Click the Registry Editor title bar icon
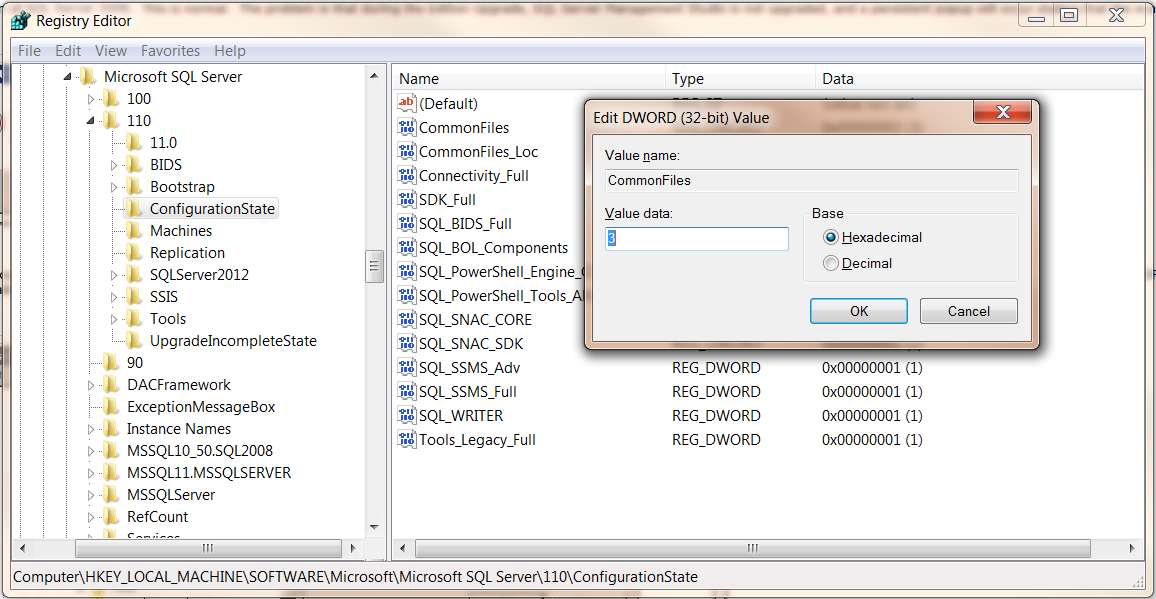The image size is (1156, 599). (20, 20)
